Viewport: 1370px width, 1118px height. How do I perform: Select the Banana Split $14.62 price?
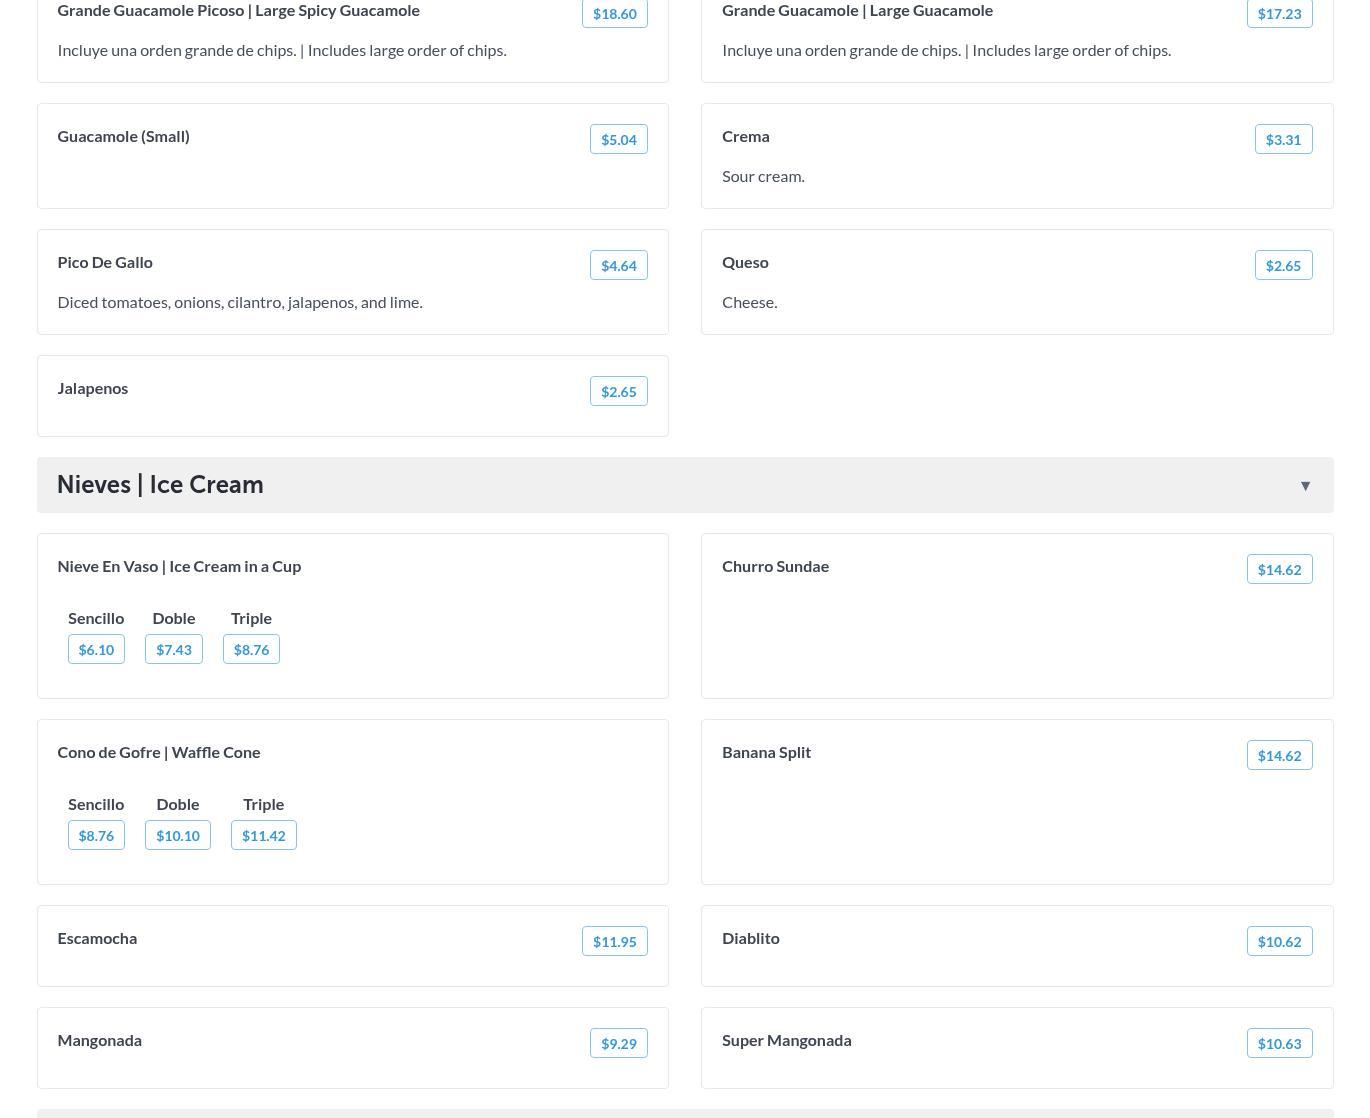pyautogui.click(x=1279, y=756)
